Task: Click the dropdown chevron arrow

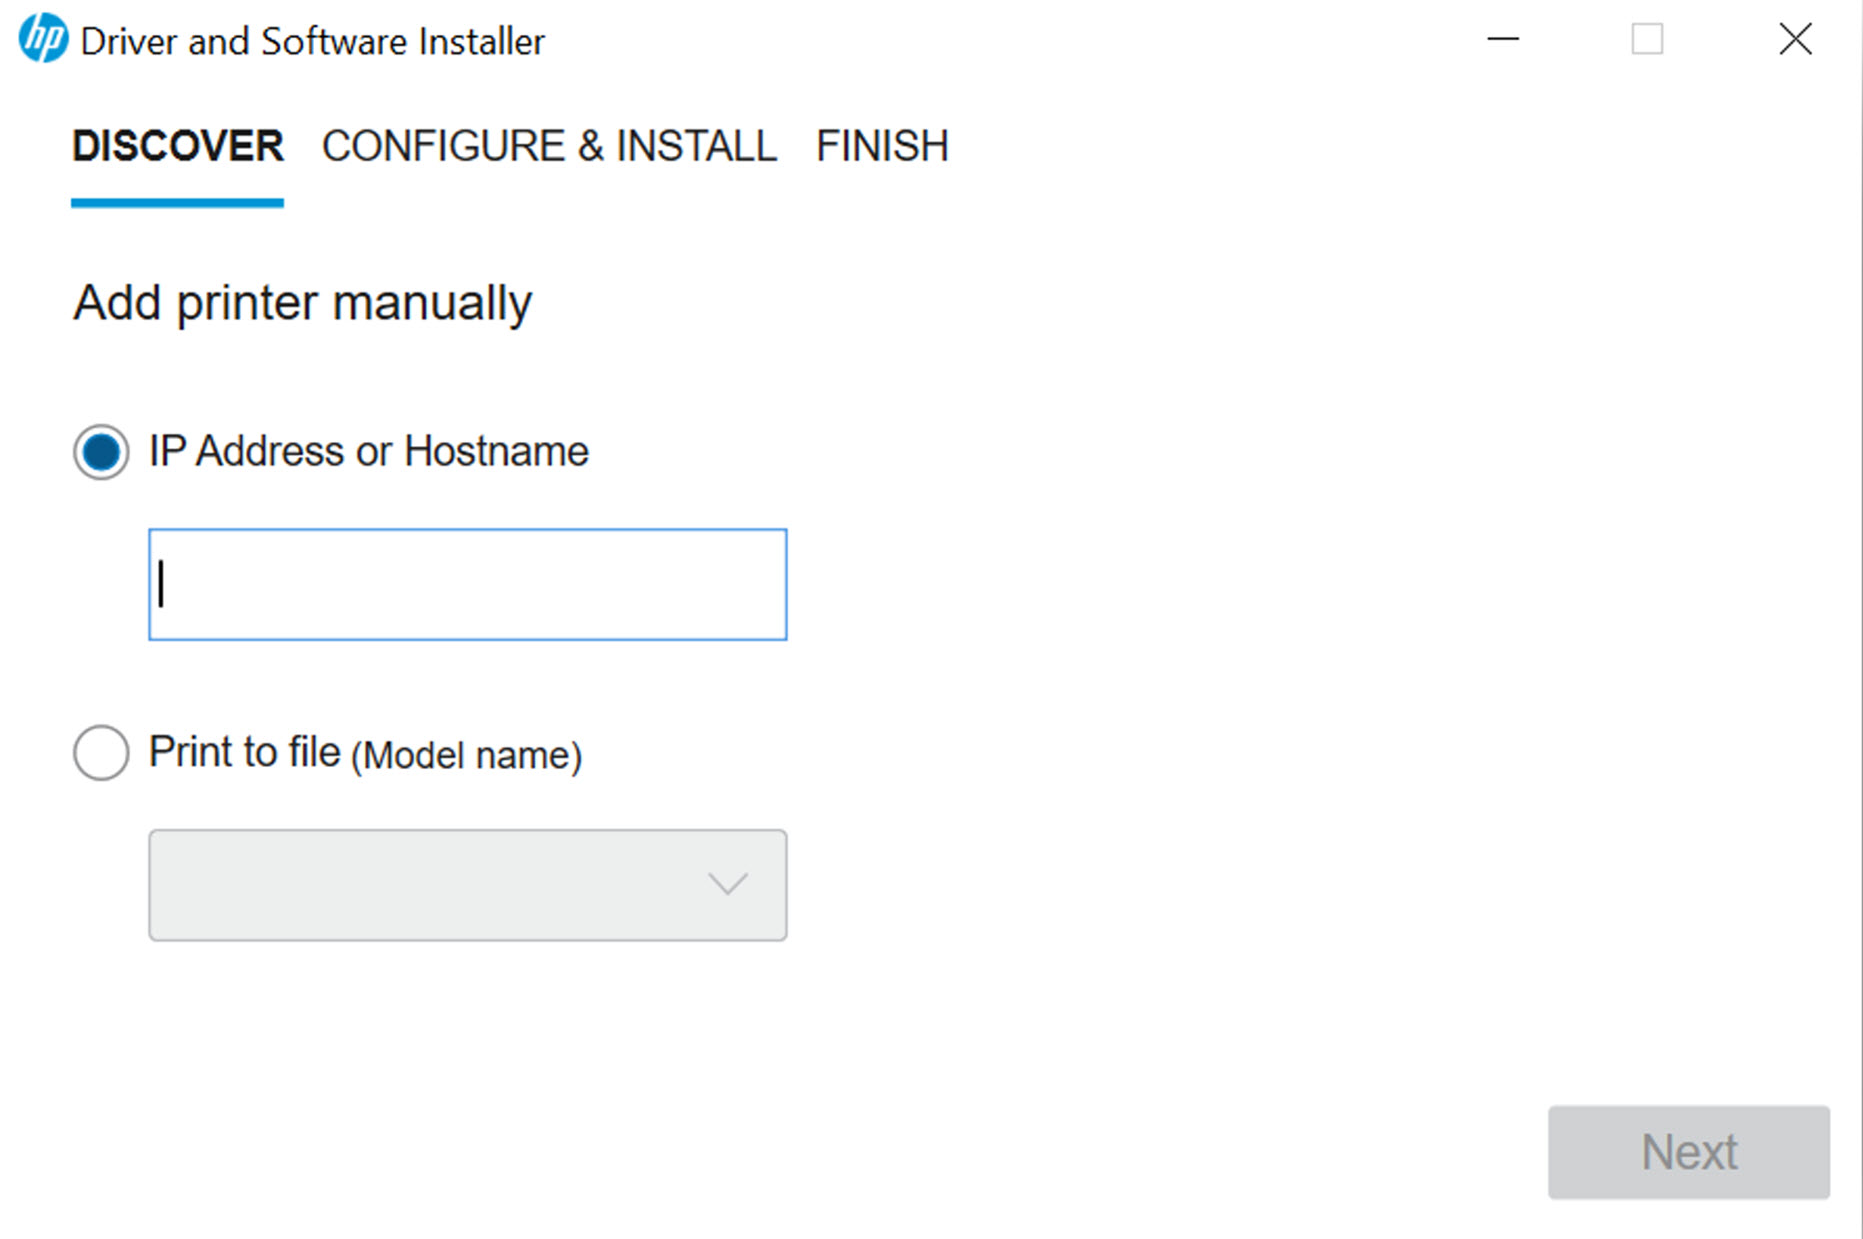Action: pyautogui.click(x=729, y=884)
